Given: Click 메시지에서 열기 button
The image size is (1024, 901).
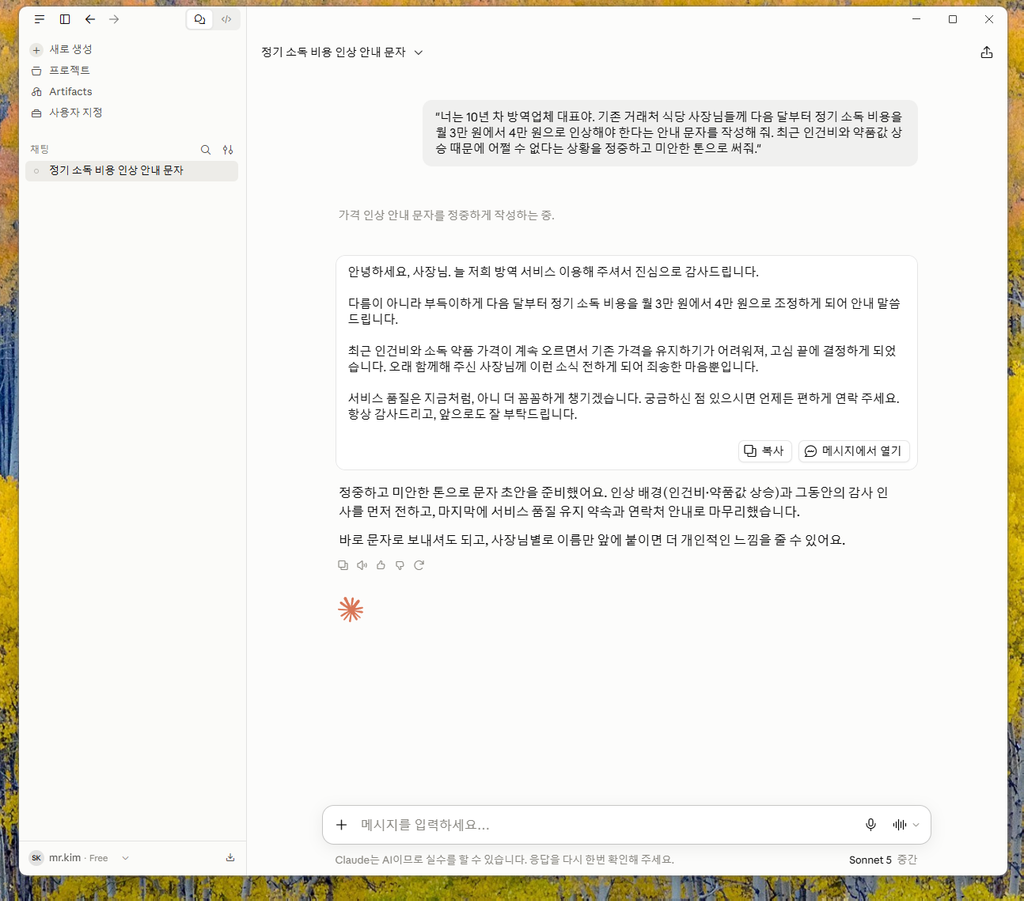Looking at the screenshot, I should (x=854, y=451).
